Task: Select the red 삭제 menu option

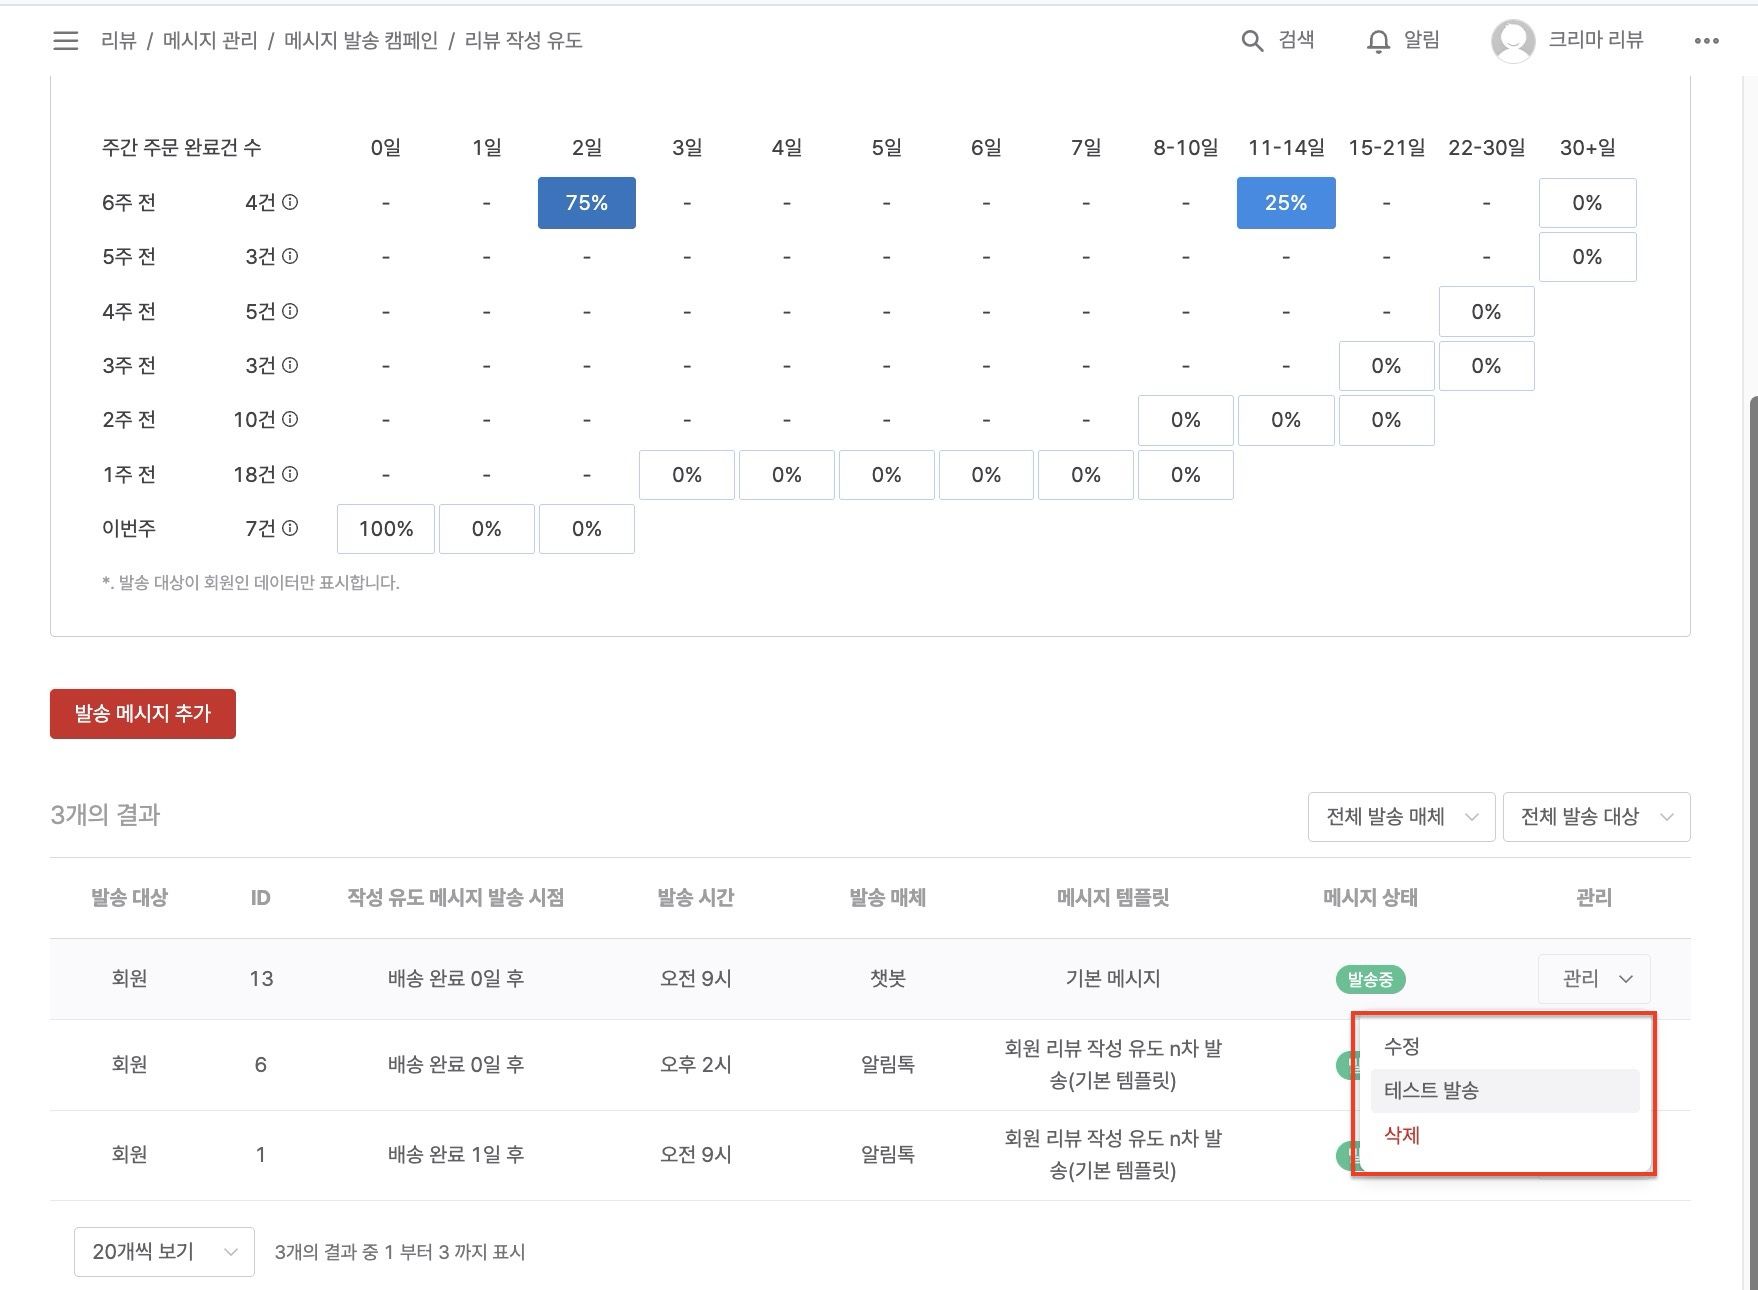Action: tap(1402, 1135)
